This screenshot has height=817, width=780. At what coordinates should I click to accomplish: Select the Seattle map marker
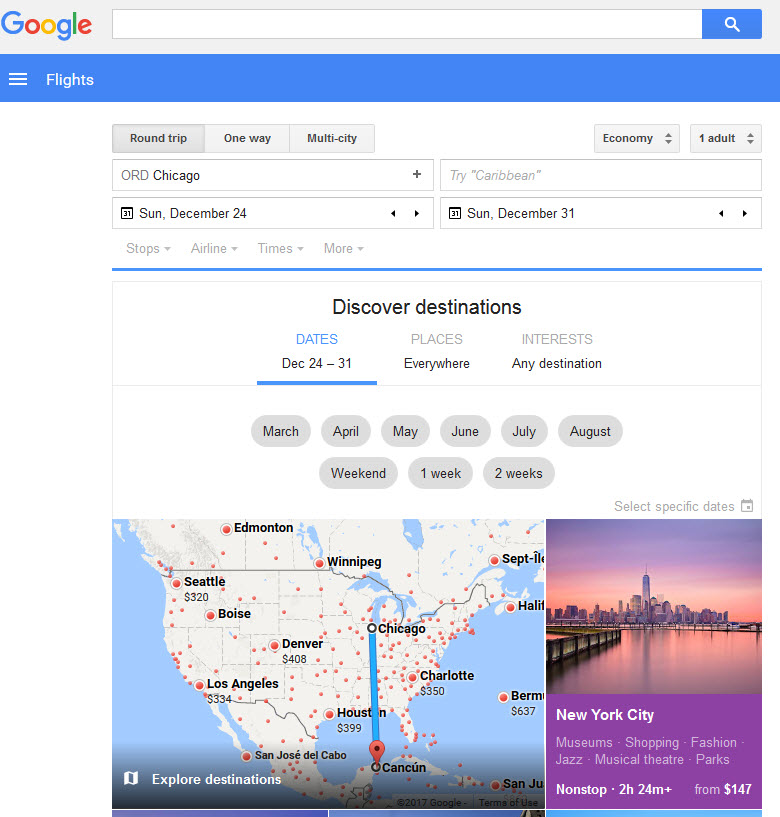pyautogui.click(x=177, y=583)
